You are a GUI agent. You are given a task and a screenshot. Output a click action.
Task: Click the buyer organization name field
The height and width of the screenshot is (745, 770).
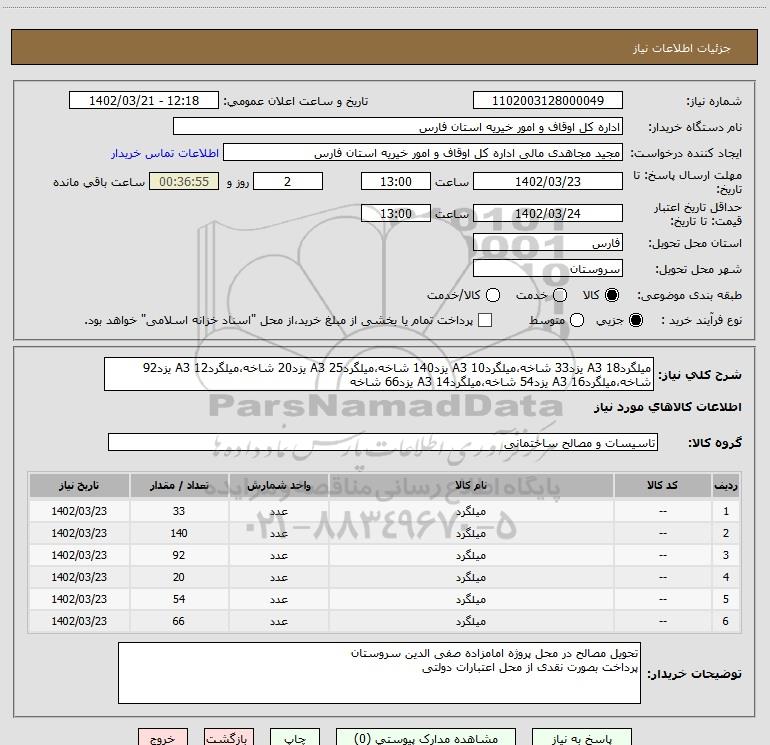tap(398, 127)
